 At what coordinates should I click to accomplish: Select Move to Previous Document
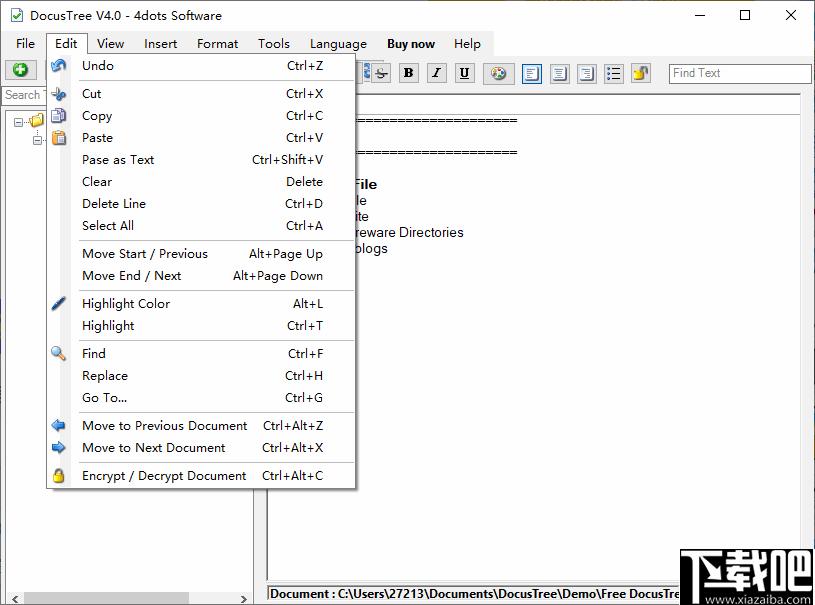click(201, 426)
